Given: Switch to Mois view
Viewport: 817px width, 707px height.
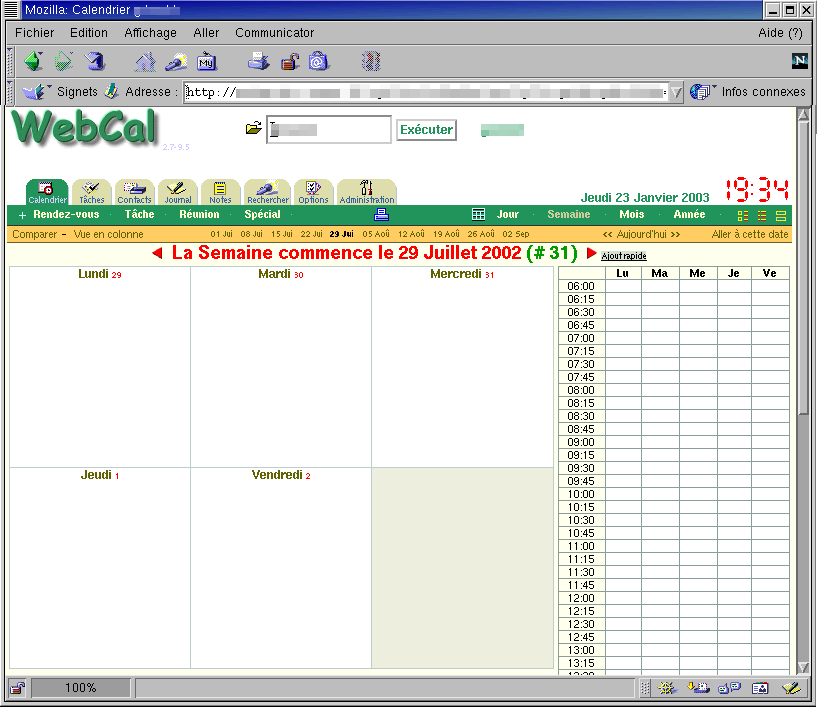Looking at the screenshot, I should [632, 214].
